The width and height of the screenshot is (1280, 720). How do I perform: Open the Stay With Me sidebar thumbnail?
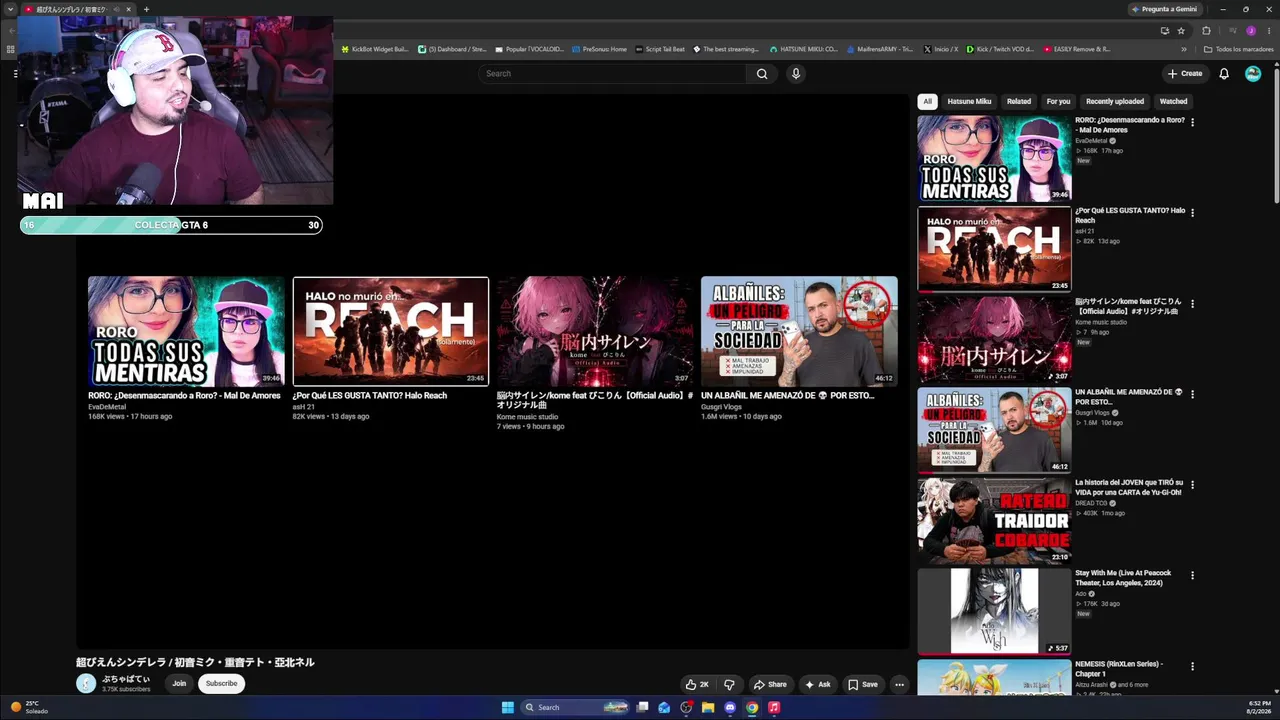point(994,612)
